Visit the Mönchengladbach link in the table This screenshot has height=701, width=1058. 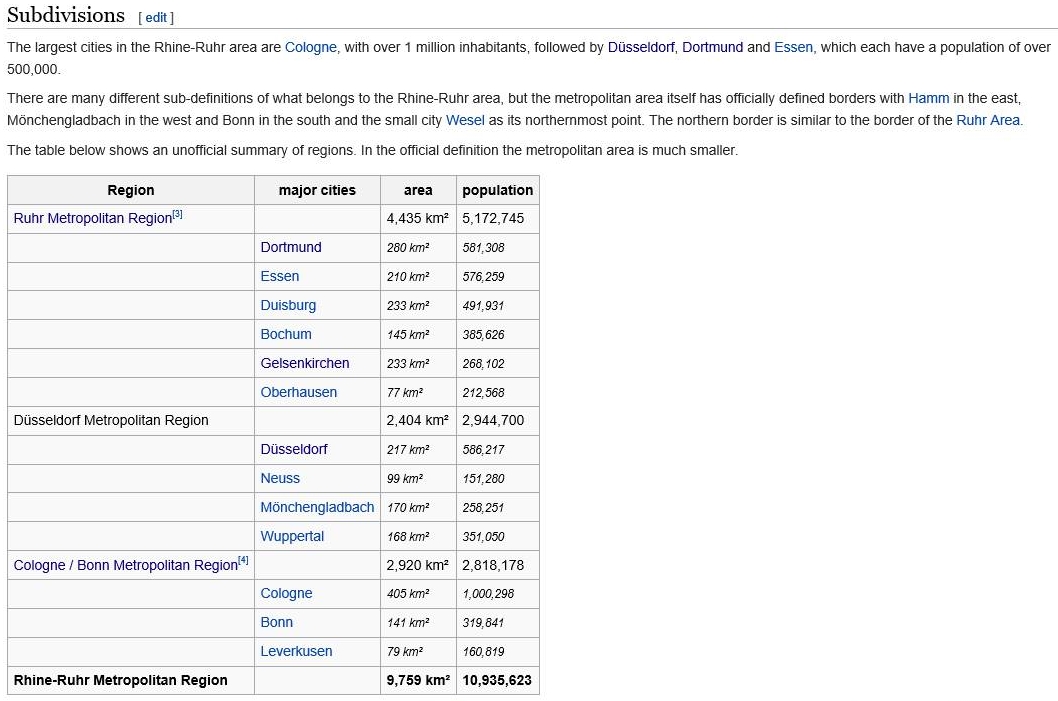[x=317, y=507]
